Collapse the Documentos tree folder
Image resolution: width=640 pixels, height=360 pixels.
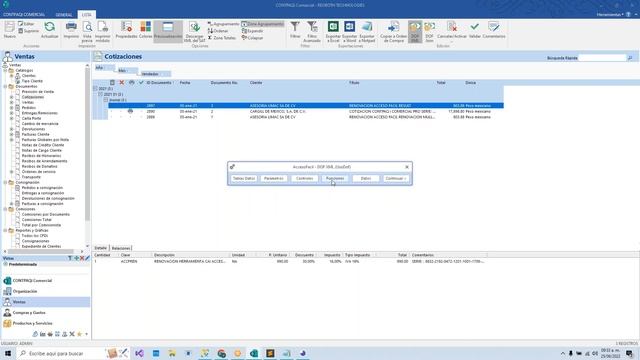(x=5, y=86)
